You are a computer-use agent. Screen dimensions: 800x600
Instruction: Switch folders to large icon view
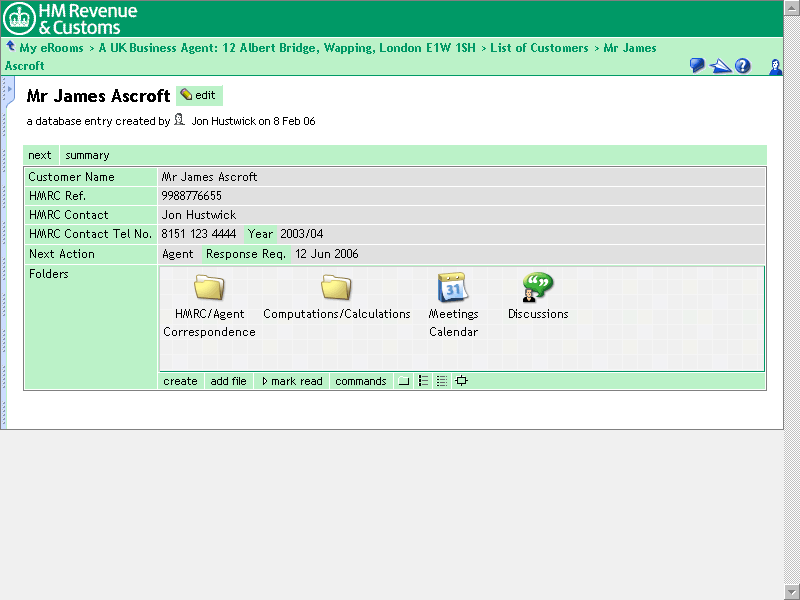404,381
